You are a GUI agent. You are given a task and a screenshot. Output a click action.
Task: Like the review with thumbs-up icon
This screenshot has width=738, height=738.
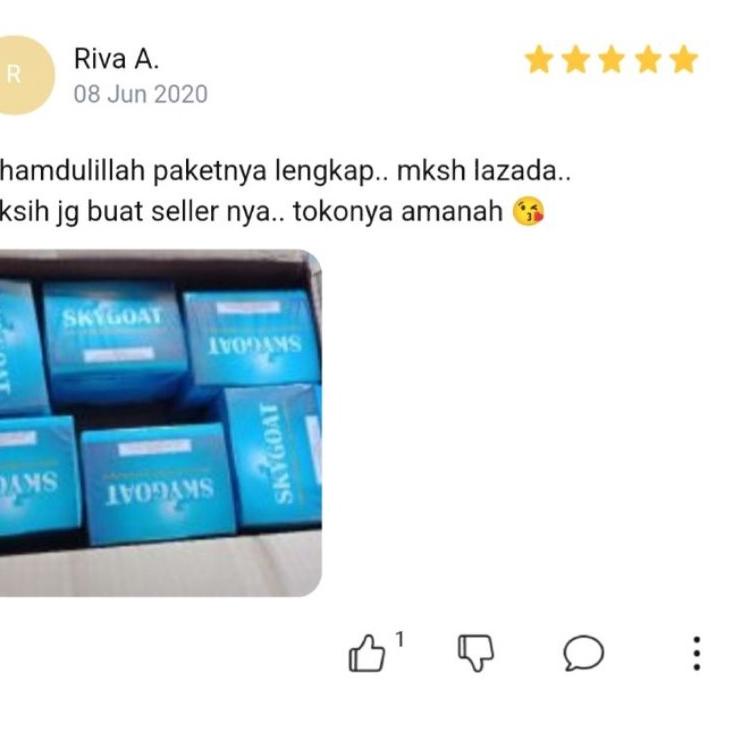click(367, 653)
